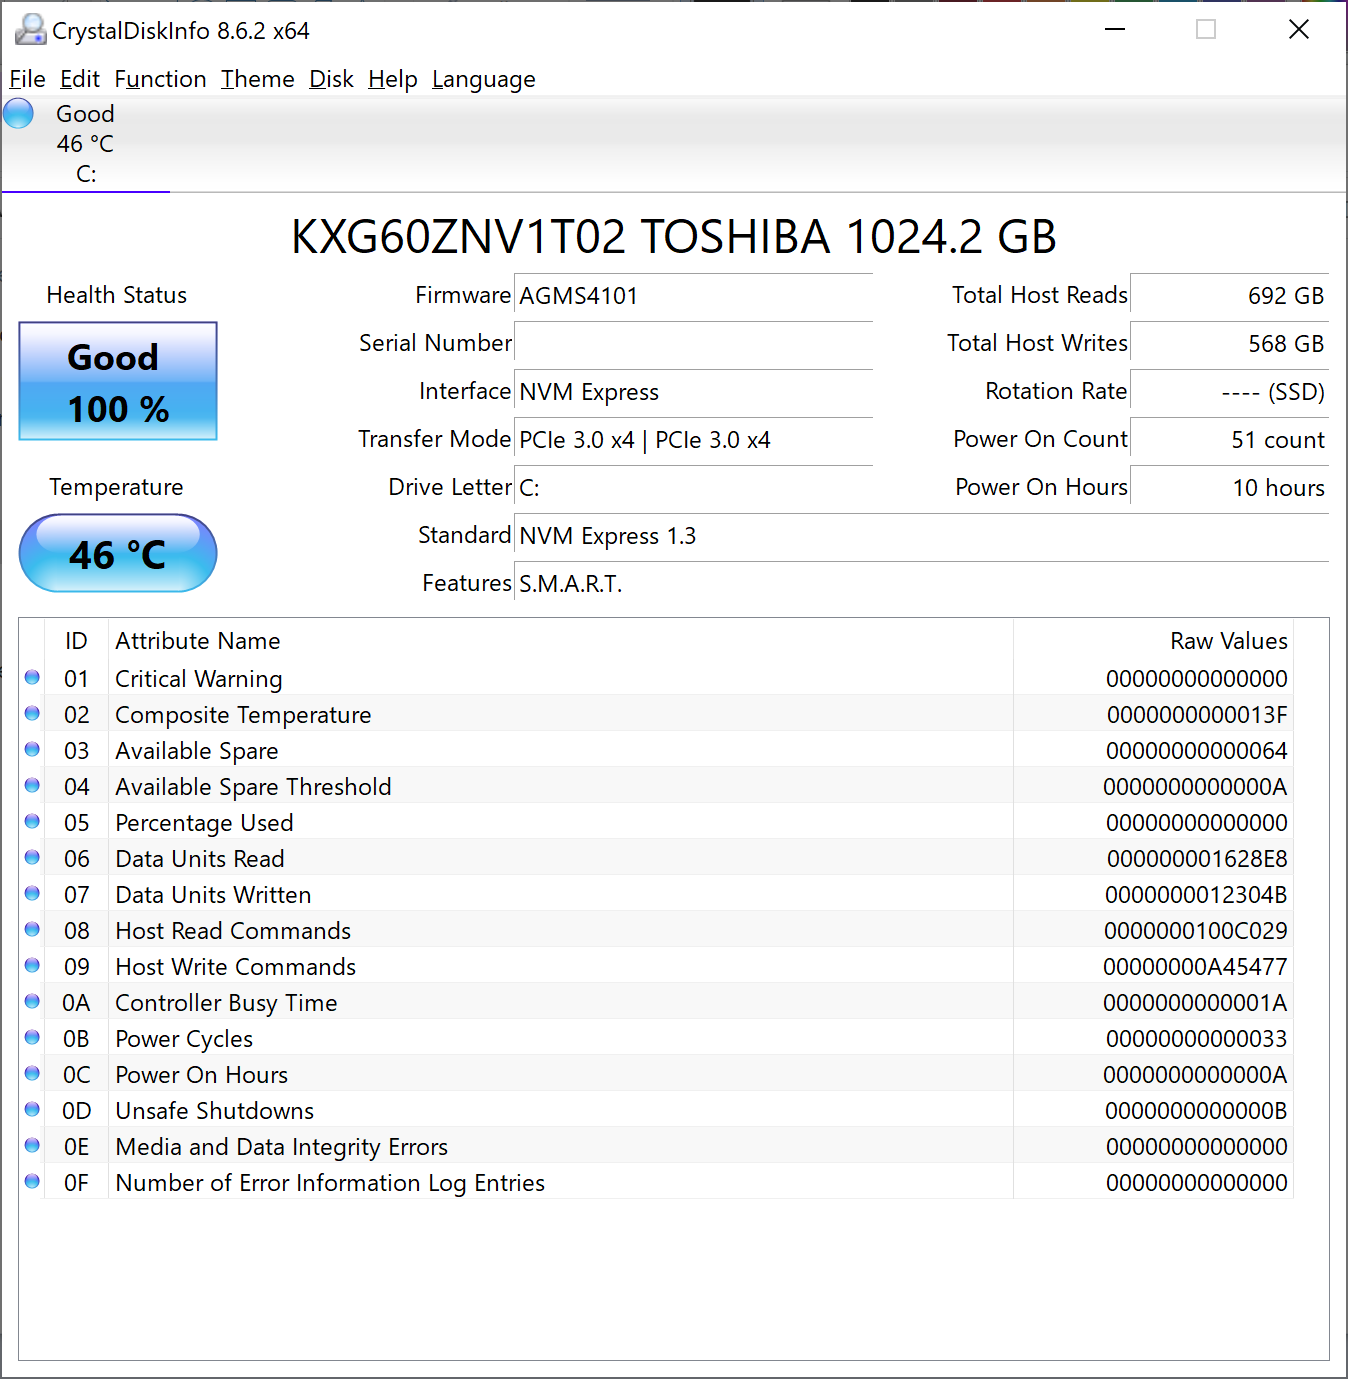
Task: Open the File menu
Action: coord(27,79)
